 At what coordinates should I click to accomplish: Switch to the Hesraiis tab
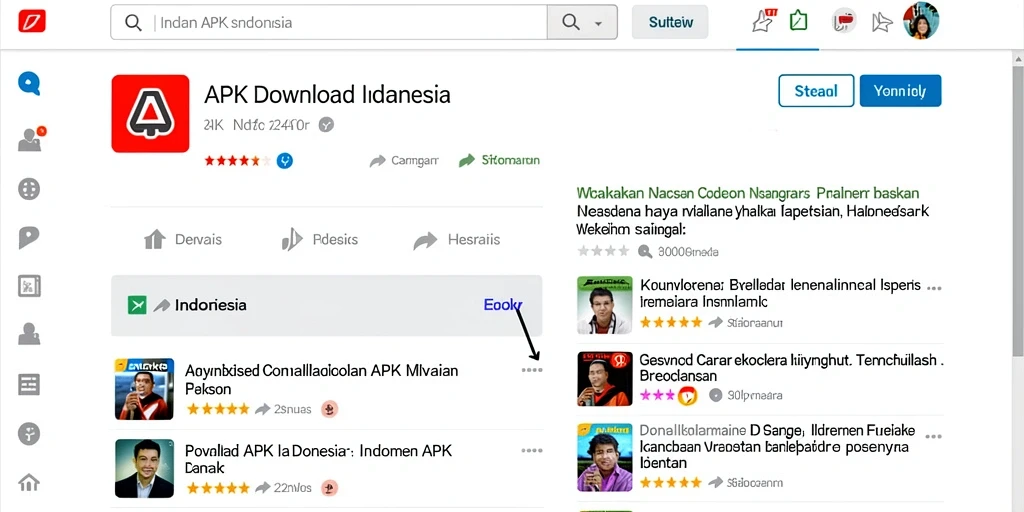pos(456,240)
